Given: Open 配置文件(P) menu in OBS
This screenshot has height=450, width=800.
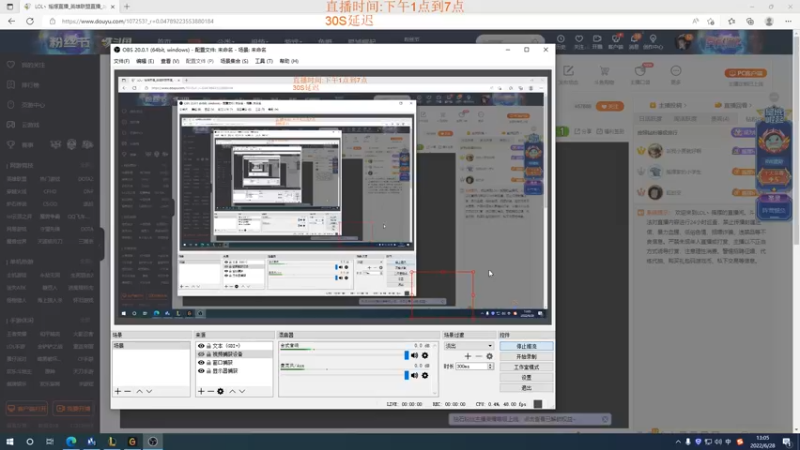Looking at the screenshot, I should point(199,61).
